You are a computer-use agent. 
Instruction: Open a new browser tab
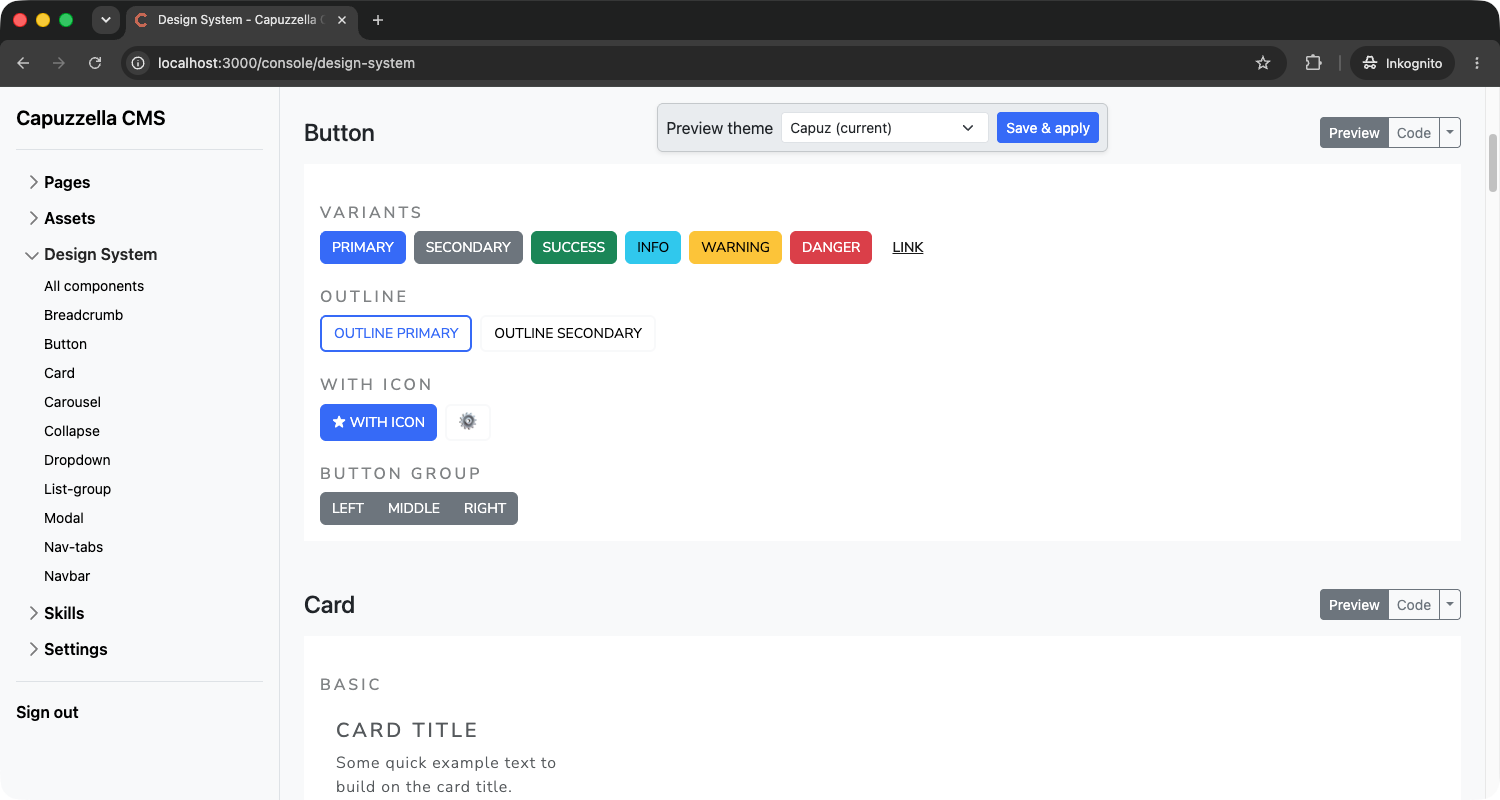click(378, 20)
